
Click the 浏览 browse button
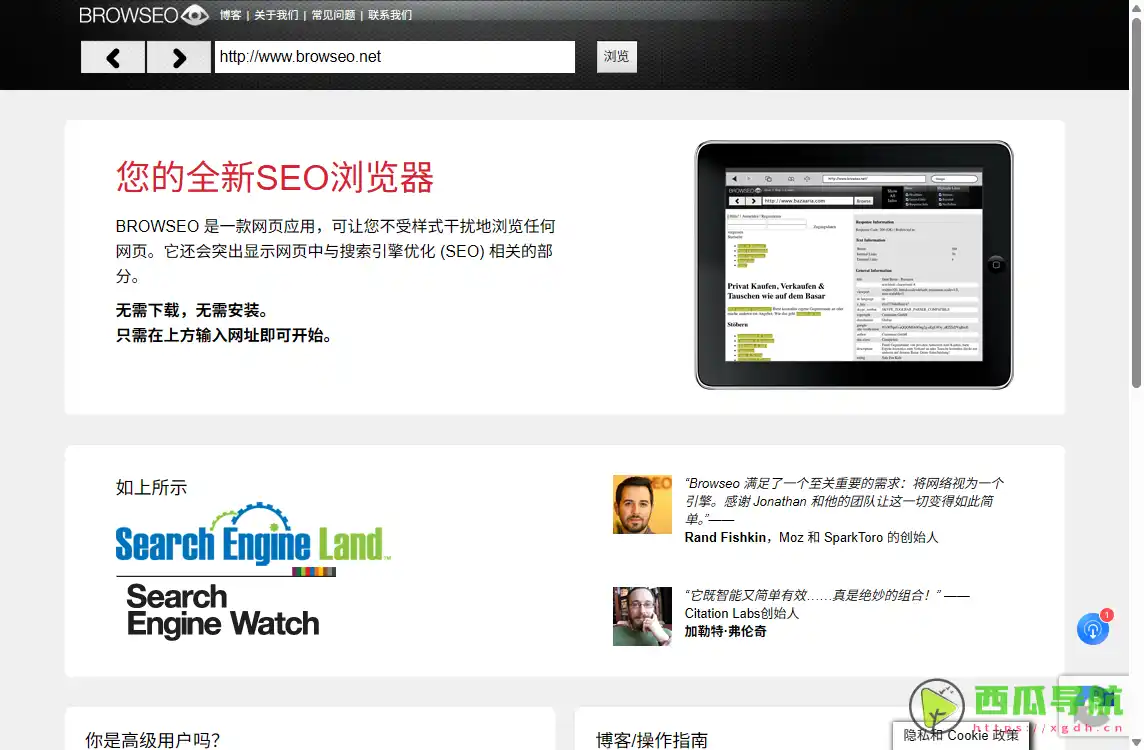coord(617,56)
